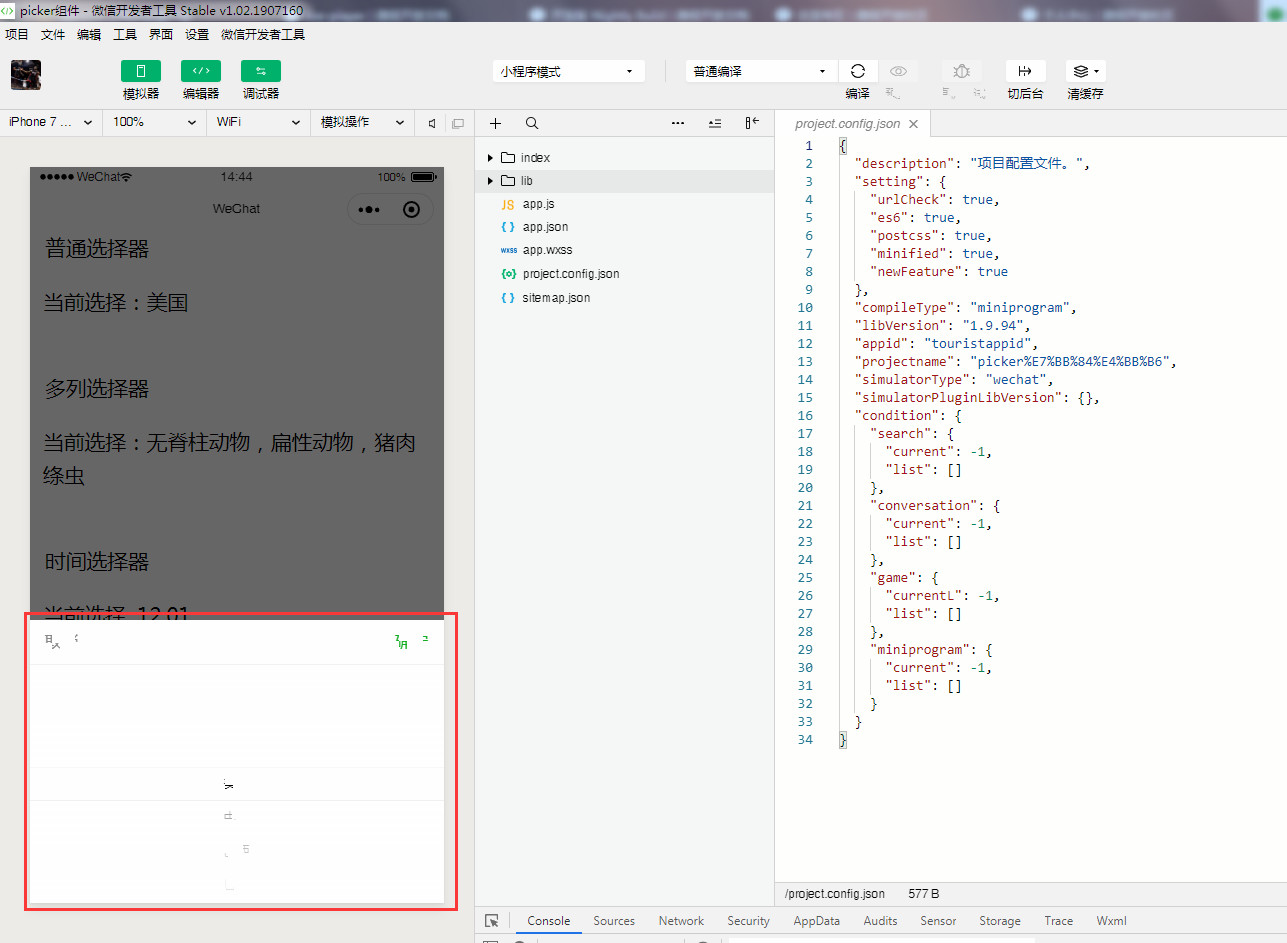Click the 清缓存 clear cache layers icon
This screenshot has width=1287, height=943.
(1080, 71)
